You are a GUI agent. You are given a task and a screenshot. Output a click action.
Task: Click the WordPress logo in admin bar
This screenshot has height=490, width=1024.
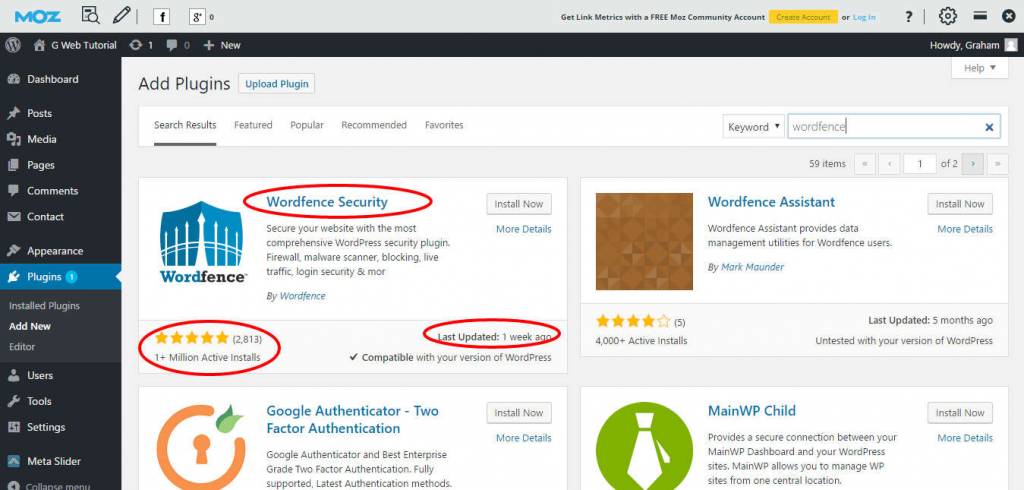[x=13, y=45]
